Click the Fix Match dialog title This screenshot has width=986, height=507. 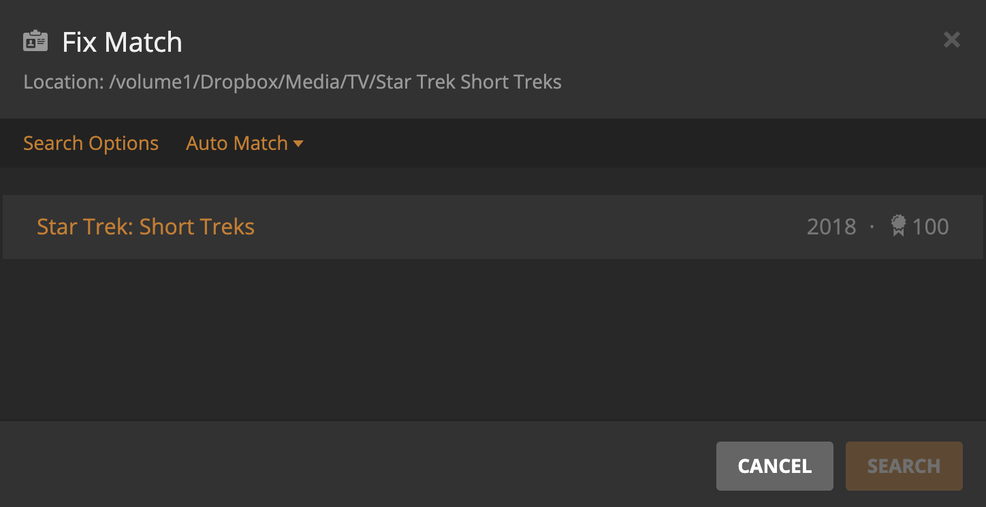click(x=122, y=42)
